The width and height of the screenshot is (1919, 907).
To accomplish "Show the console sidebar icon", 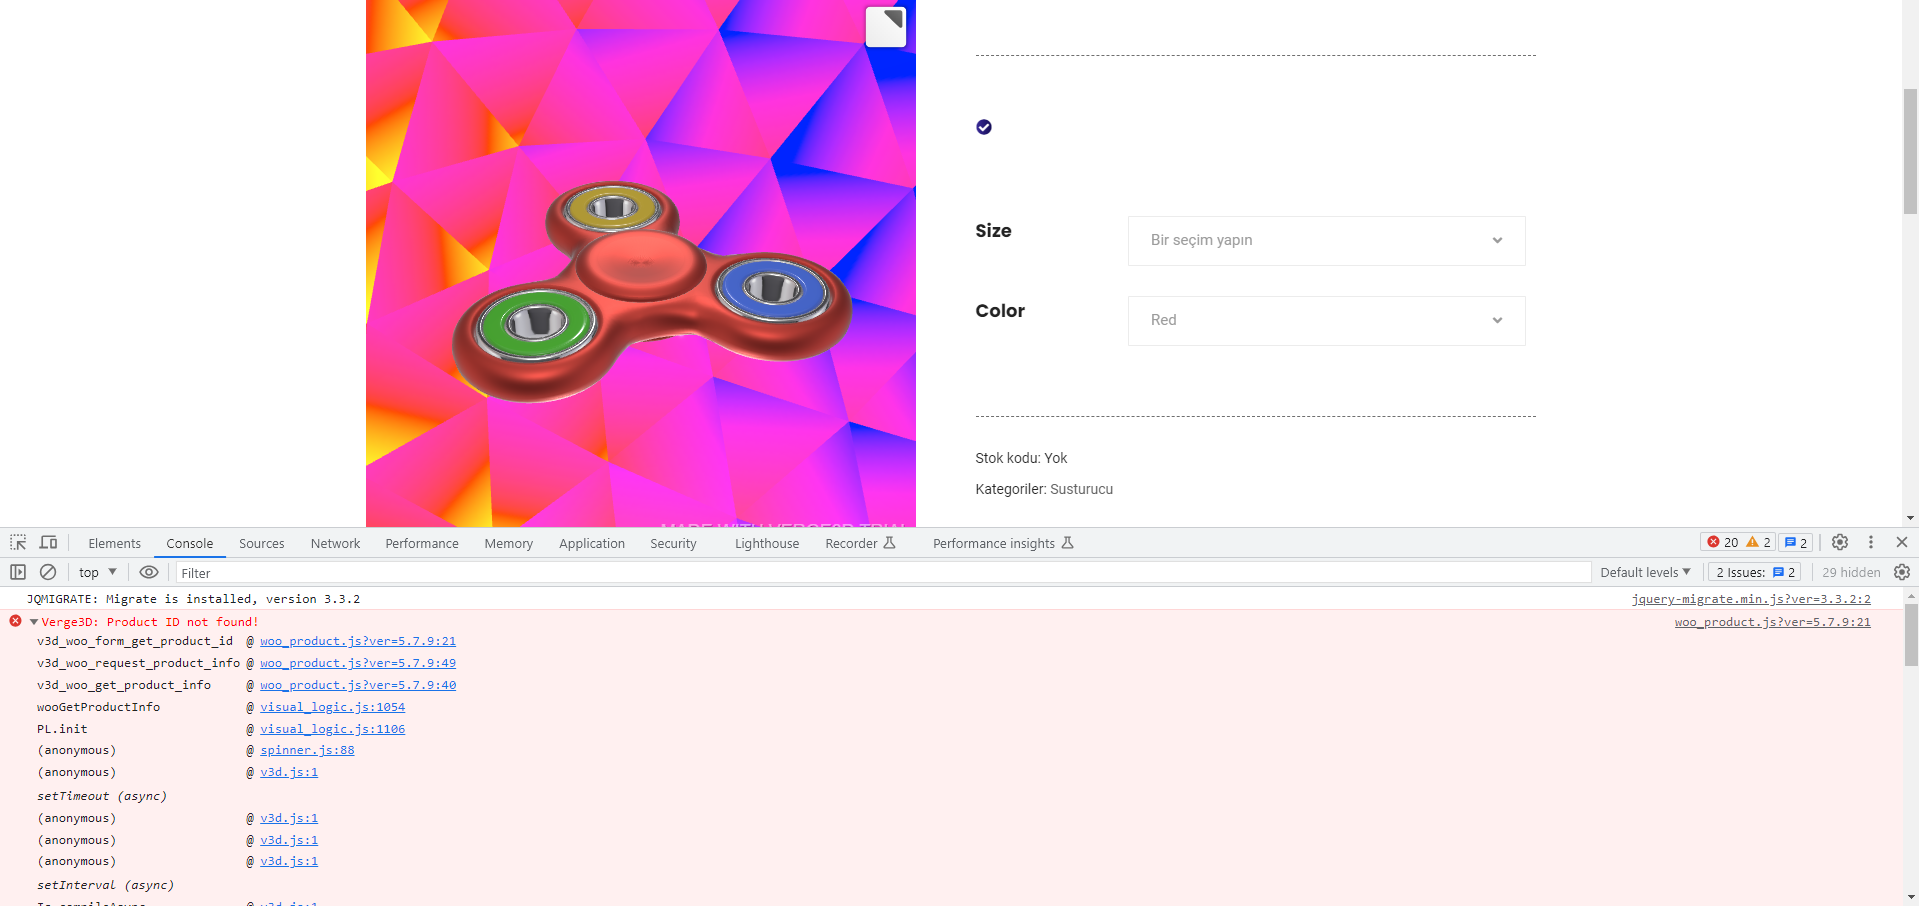I will [18, 572].
